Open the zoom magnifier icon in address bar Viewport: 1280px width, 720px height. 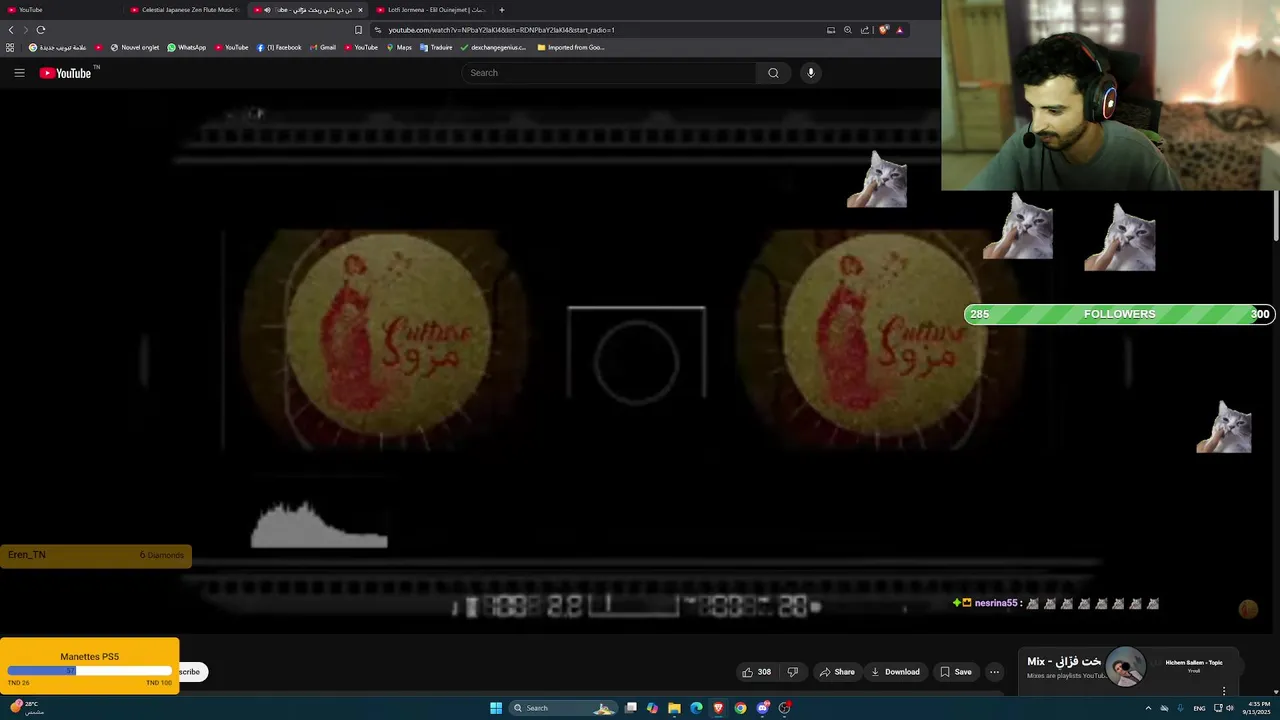(848, 30)
